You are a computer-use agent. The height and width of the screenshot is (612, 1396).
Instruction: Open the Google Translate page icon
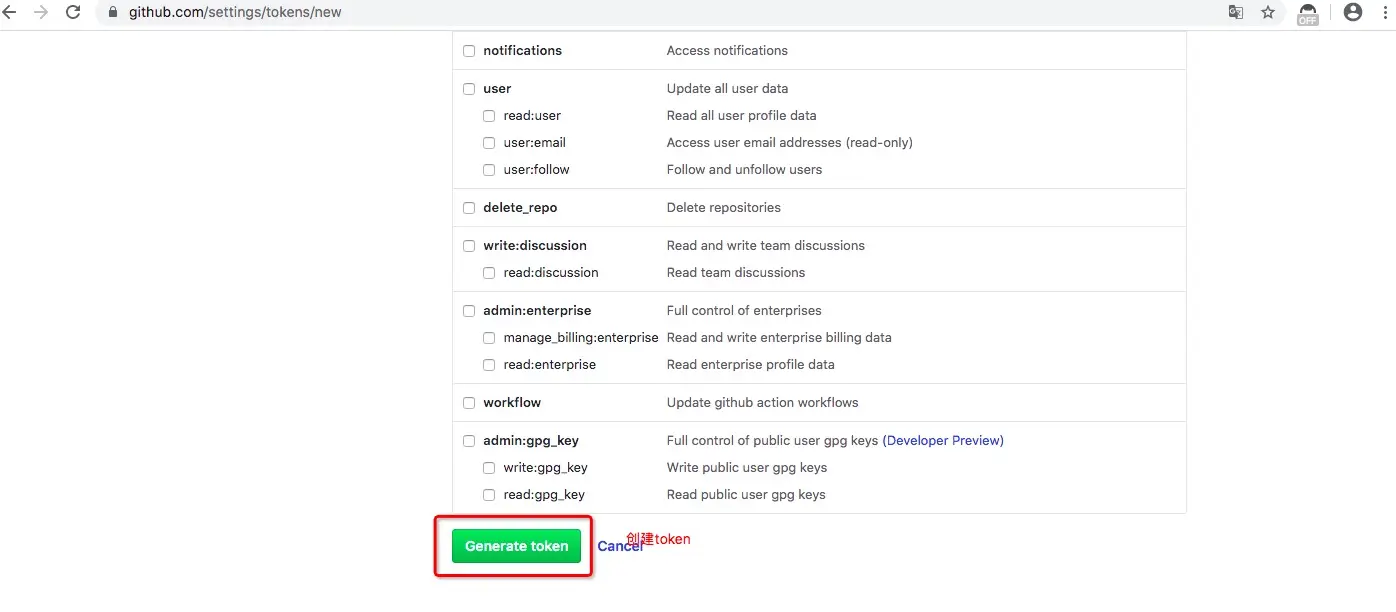(x=1236, y=13)
